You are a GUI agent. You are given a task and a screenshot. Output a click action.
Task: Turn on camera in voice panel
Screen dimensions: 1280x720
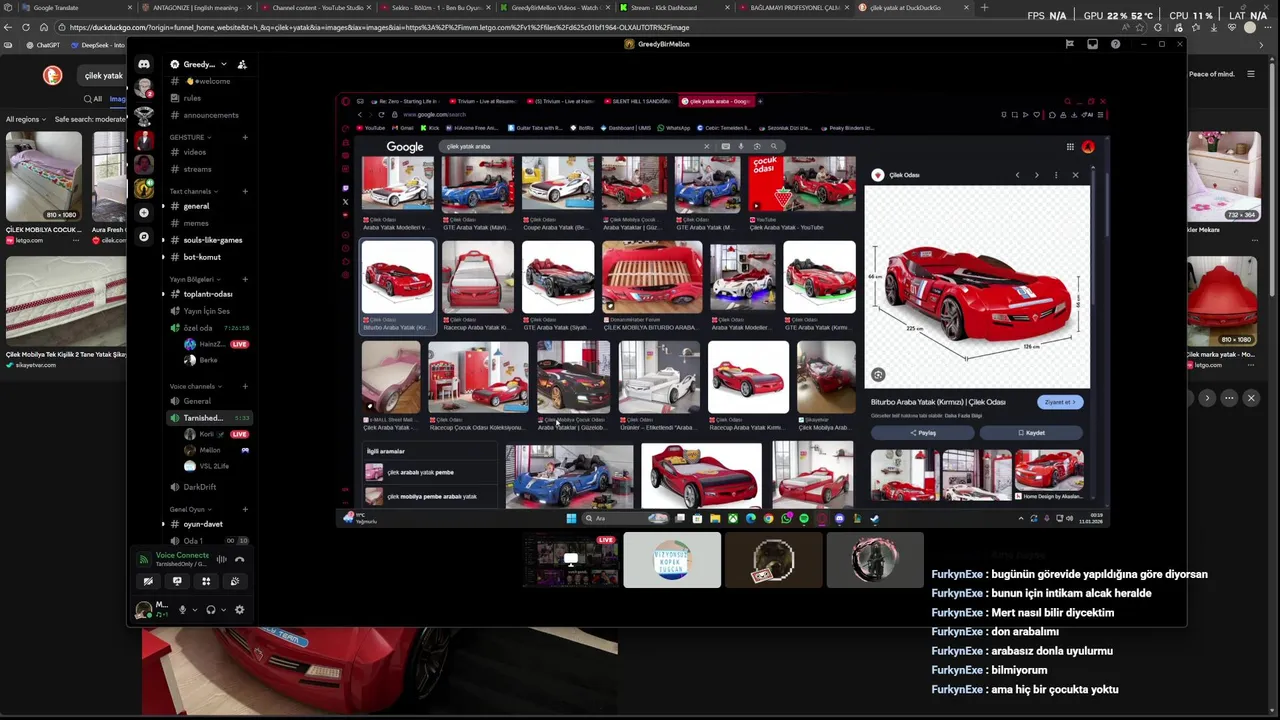coord(148,581)
